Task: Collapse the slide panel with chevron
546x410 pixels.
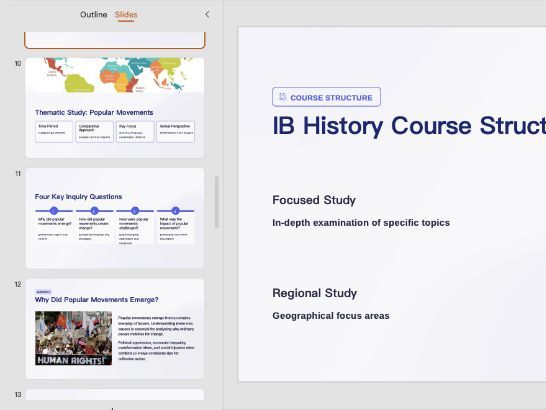Action: tap(207, 14)
